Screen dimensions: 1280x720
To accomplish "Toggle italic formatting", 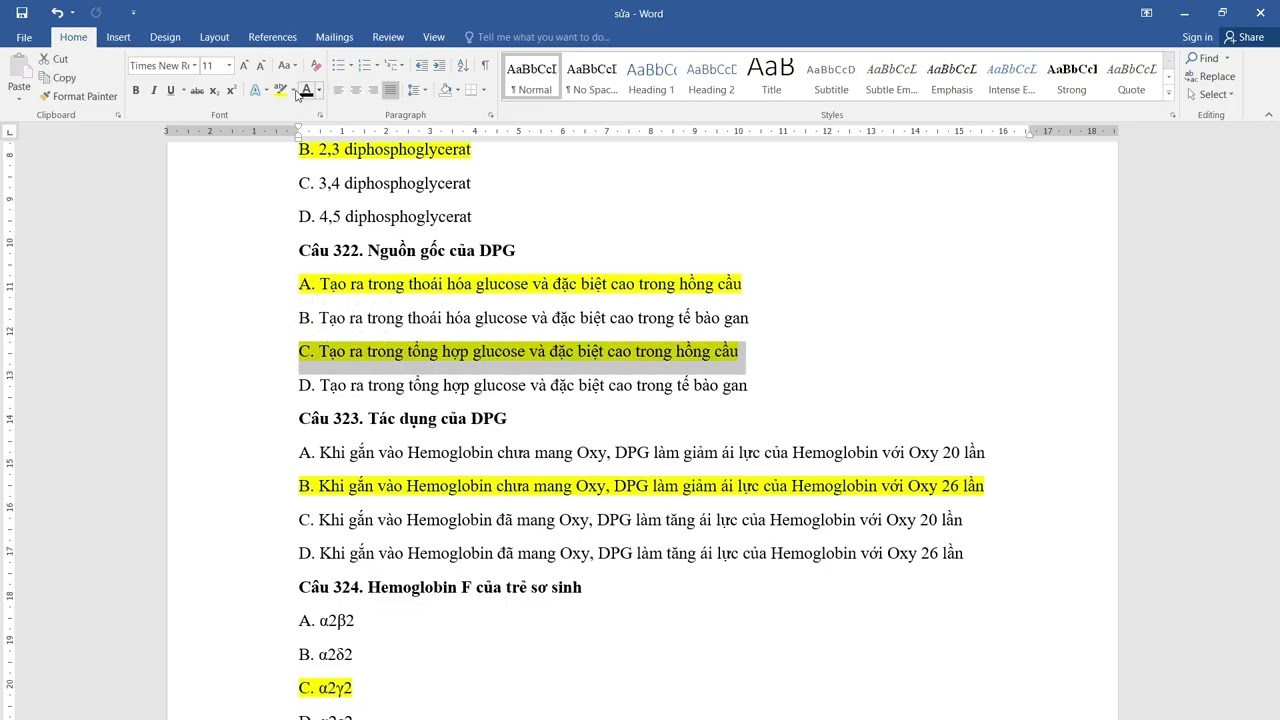I will pyautogui.click(x=153, y=90).
